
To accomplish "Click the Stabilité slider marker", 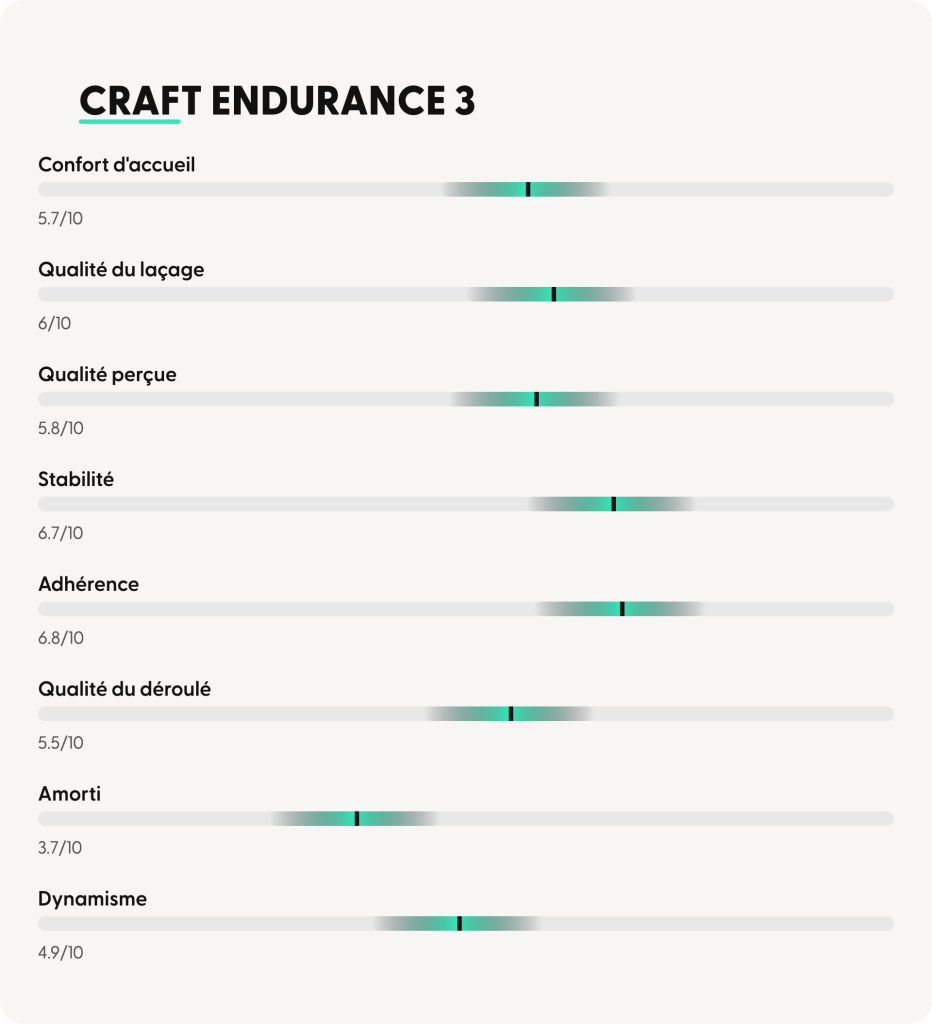I will (x=614, y=504).
